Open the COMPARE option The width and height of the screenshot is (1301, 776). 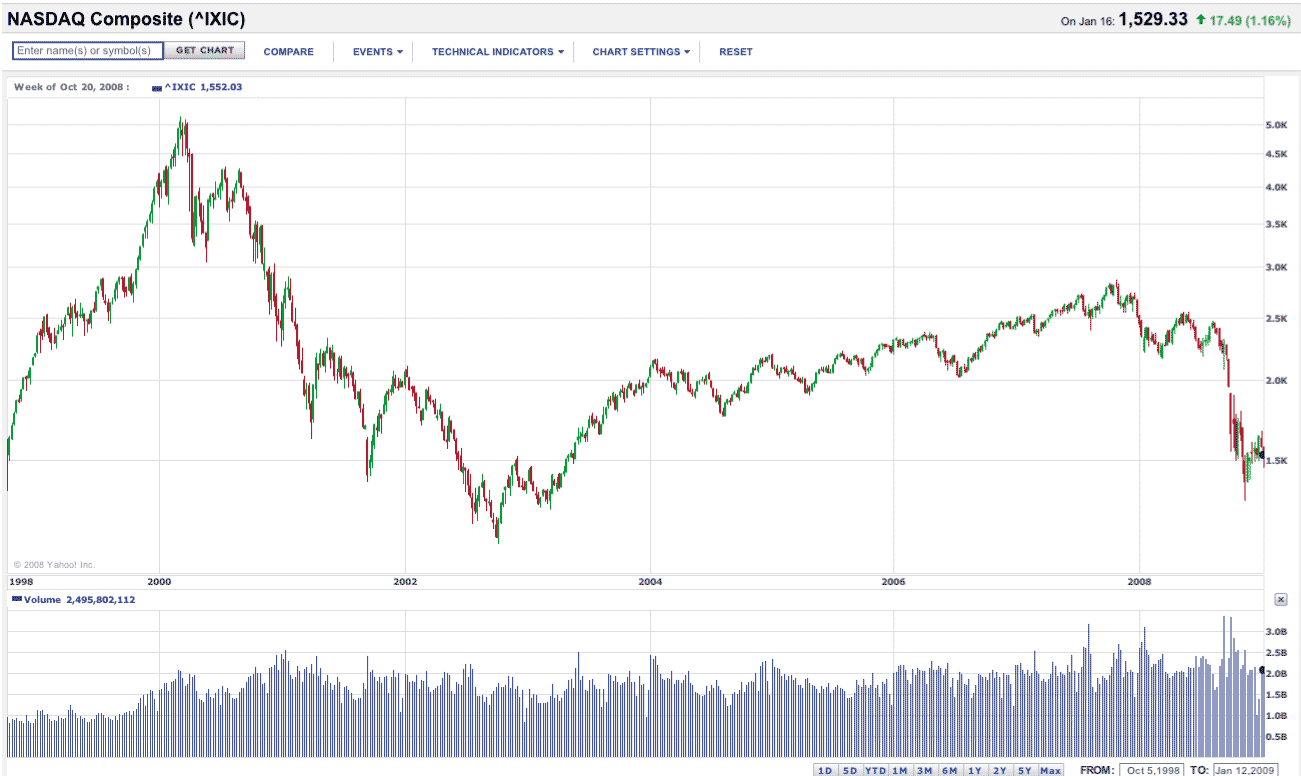[x=289, y=52]
